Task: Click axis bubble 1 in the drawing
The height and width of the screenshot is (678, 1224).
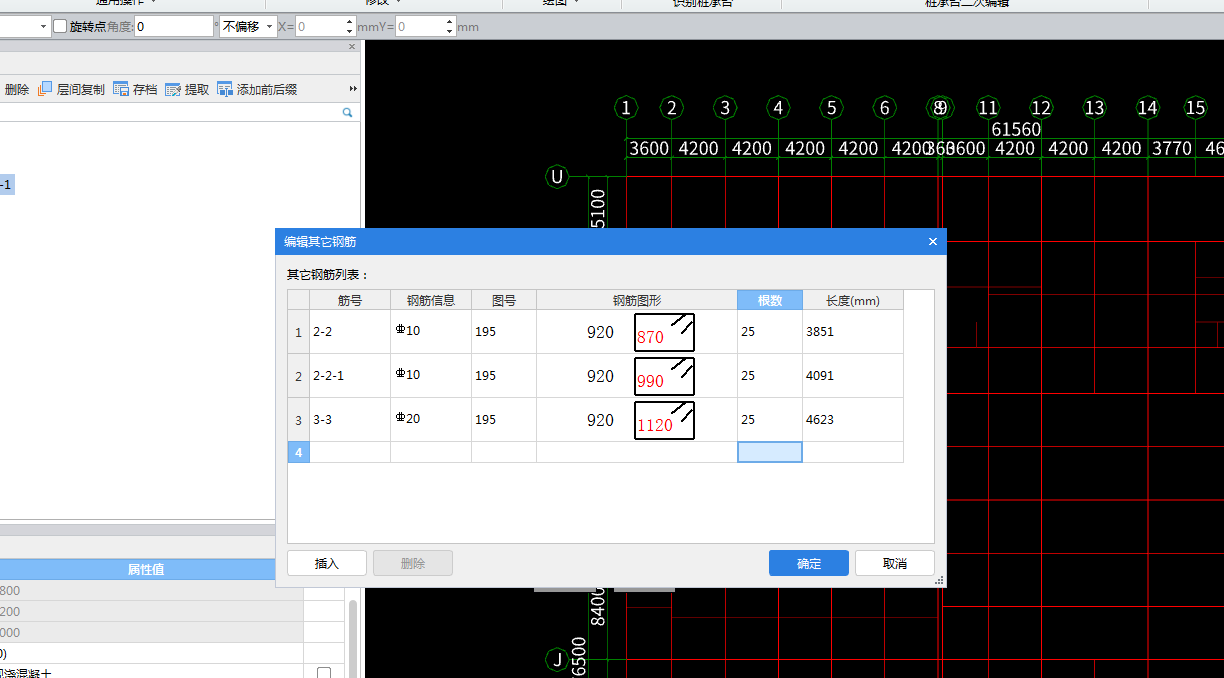Action: pyautogui.click(x=626, y=107)
